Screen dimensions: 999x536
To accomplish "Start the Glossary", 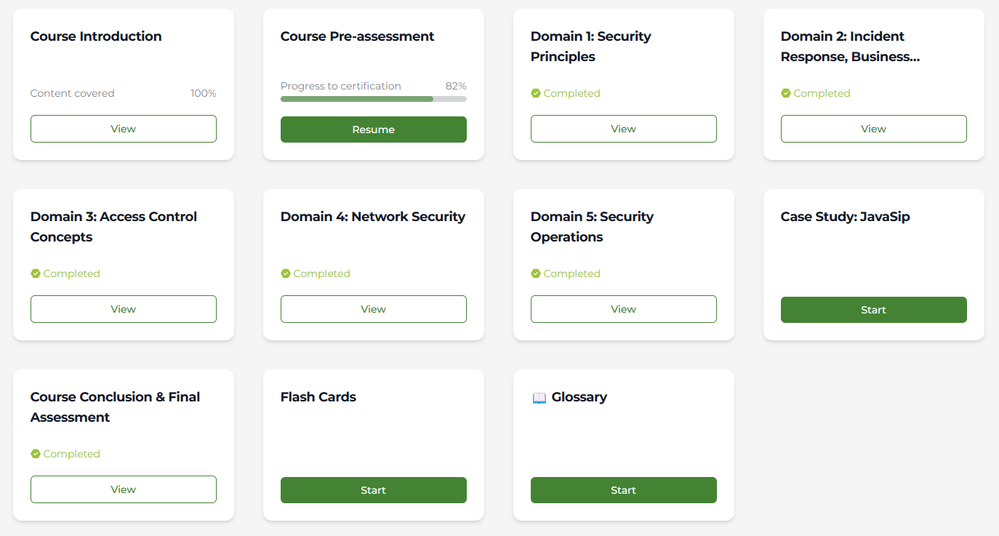I will (623, 490).
